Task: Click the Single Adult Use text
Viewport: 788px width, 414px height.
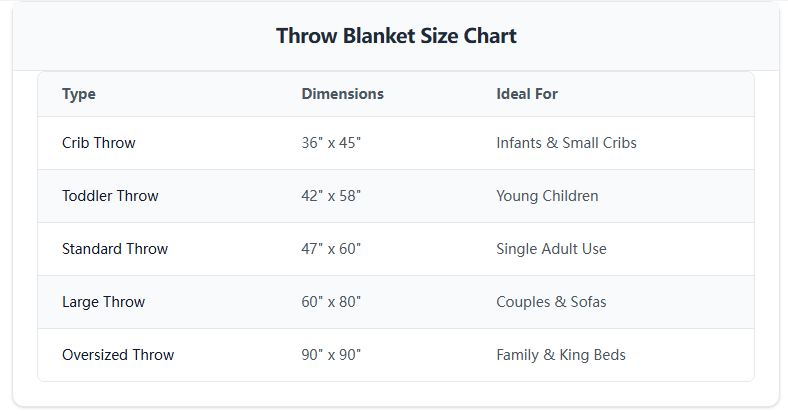Action: pyautogui.click(x=551, y=249)
